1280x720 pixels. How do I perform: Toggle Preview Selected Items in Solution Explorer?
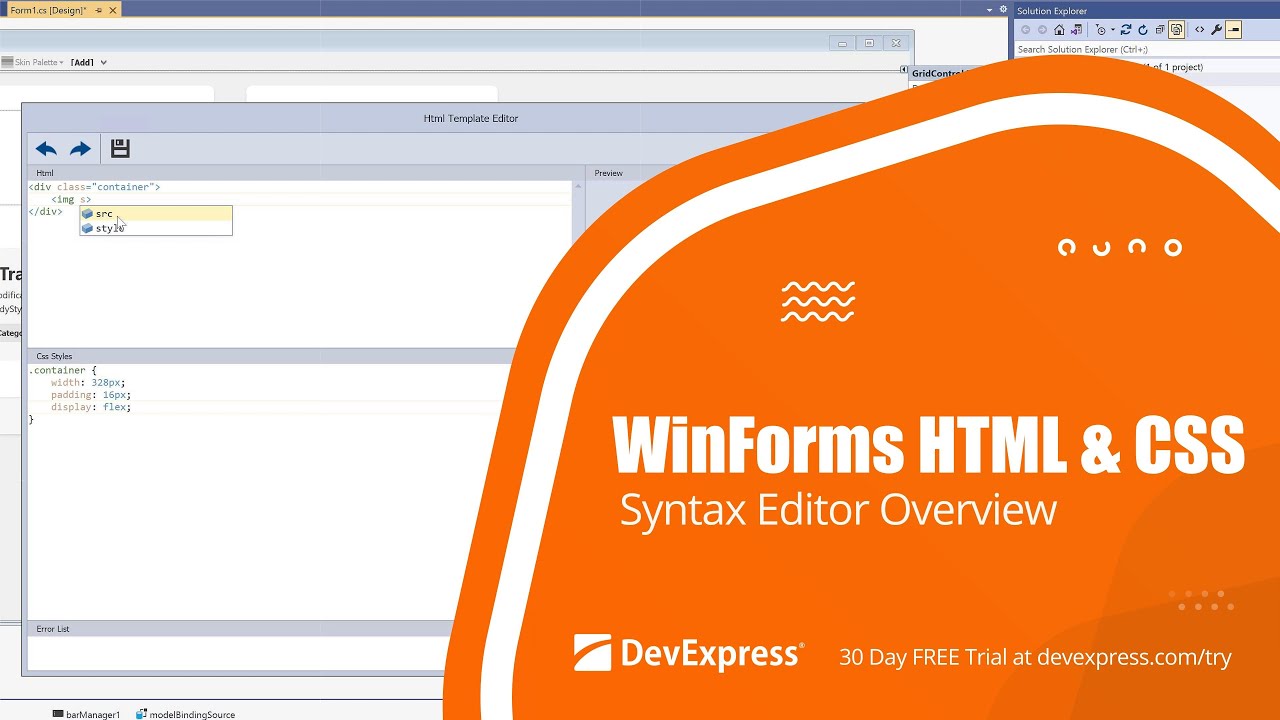tap(1234, 30)
